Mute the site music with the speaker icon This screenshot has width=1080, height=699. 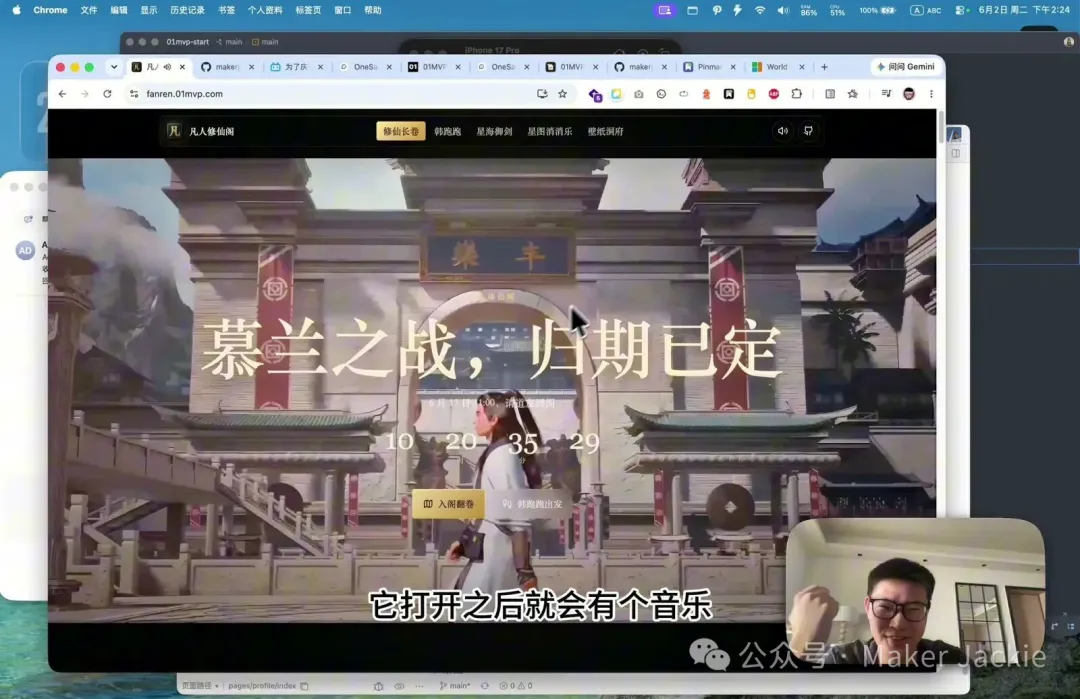pos(782,131)
